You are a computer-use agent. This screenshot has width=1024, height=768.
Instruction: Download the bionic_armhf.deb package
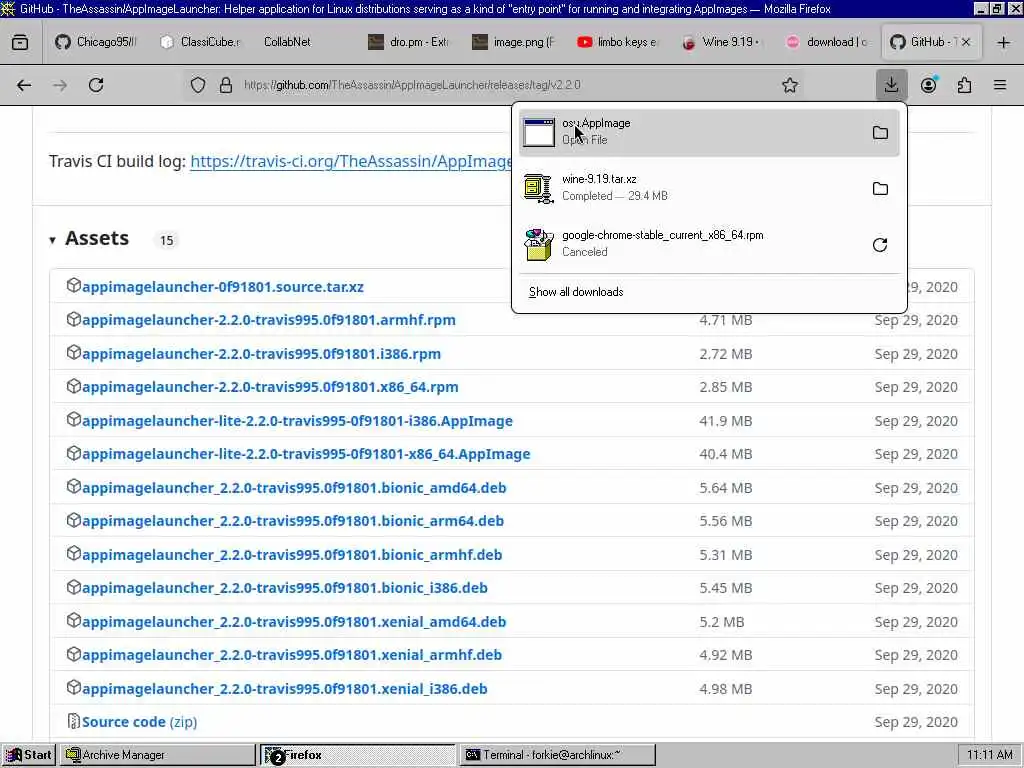292,555
